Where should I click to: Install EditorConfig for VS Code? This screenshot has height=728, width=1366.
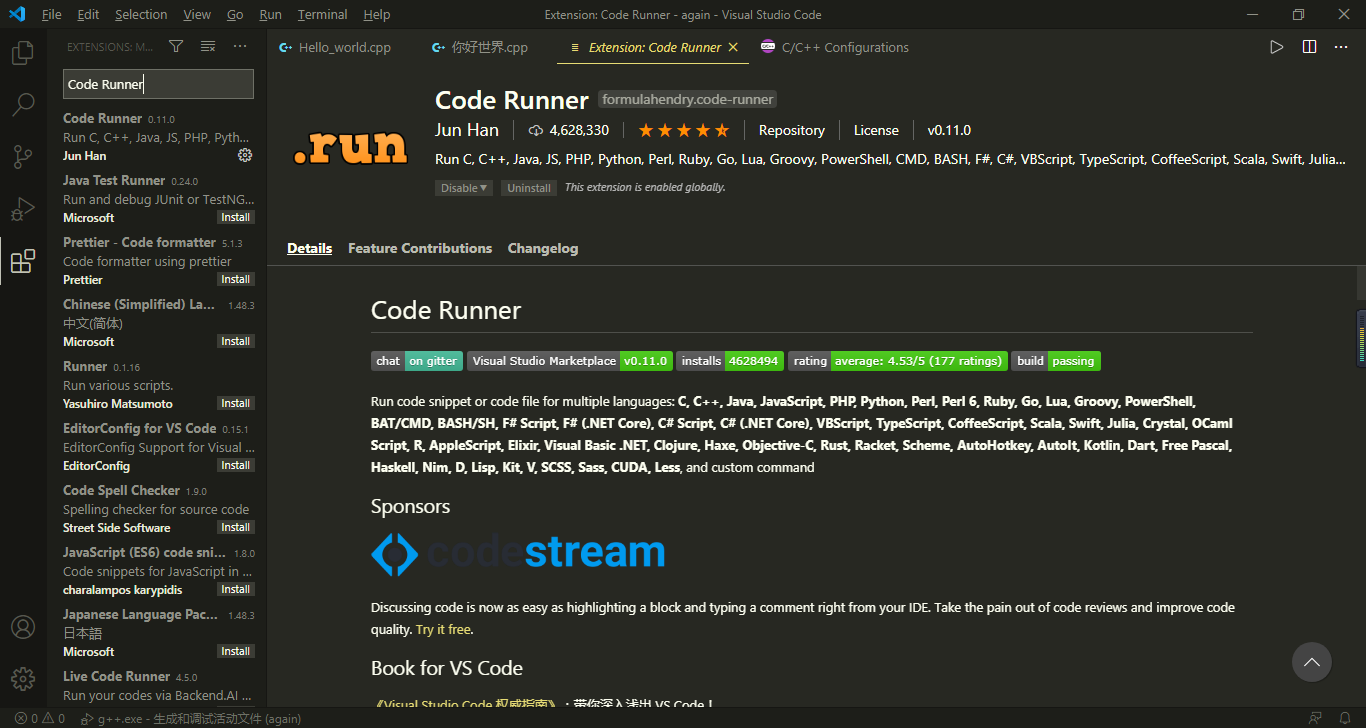coord(236,465)
